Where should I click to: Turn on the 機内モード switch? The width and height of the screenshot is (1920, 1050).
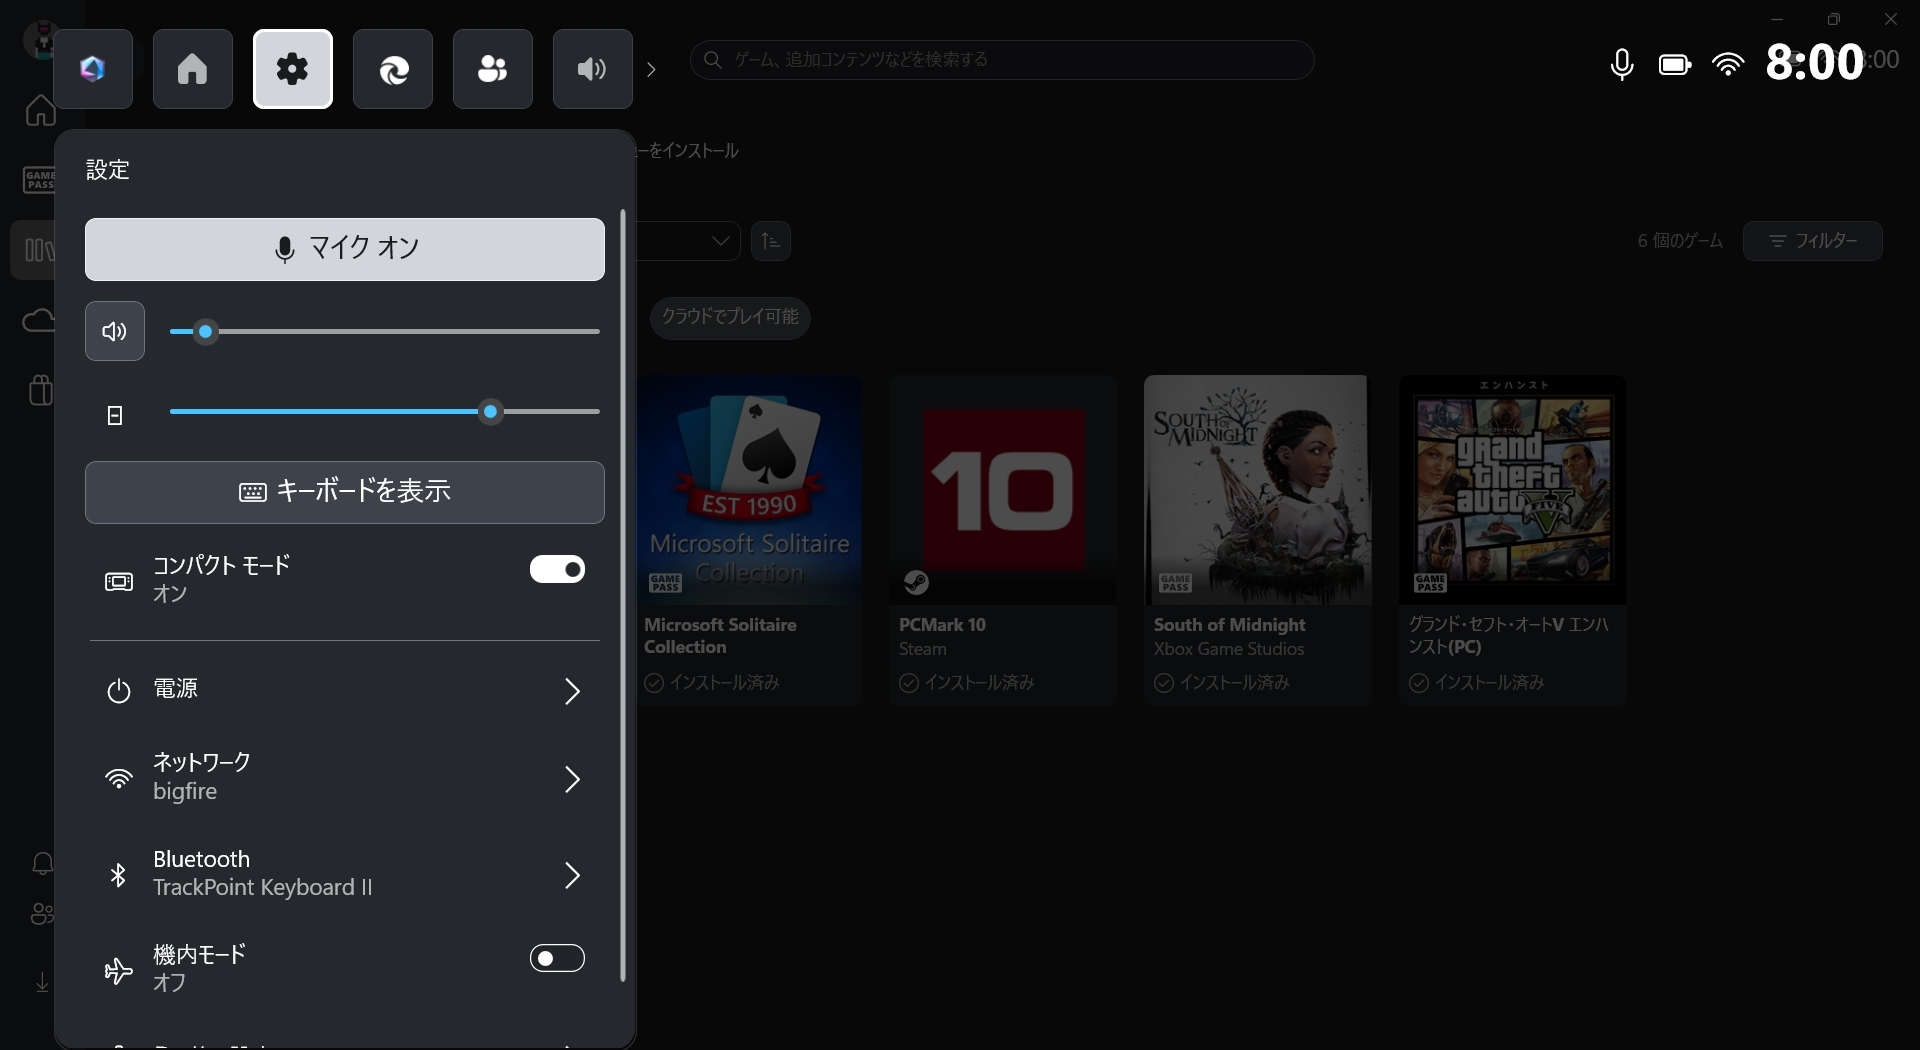click(x=557, y=958)
